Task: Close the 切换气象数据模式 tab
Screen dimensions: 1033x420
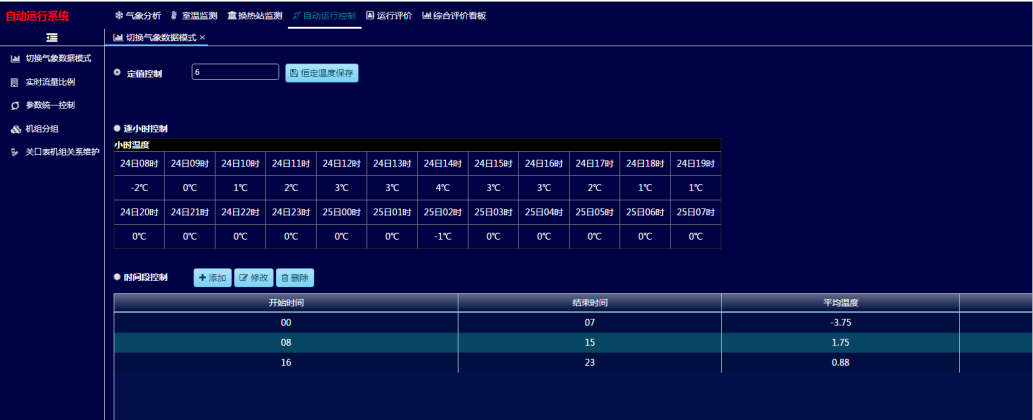Action: pos(203,37)
